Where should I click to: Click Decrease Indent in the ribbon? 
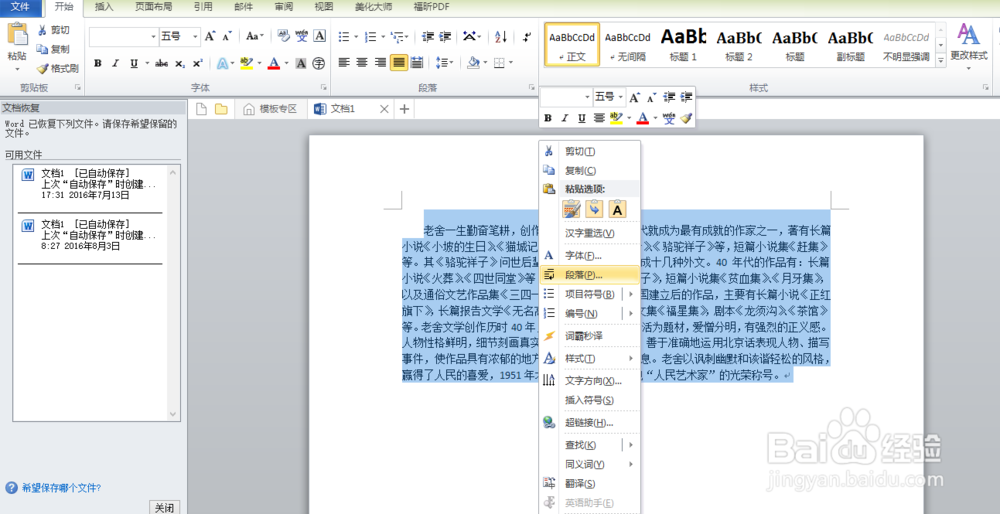coord(428,36)
